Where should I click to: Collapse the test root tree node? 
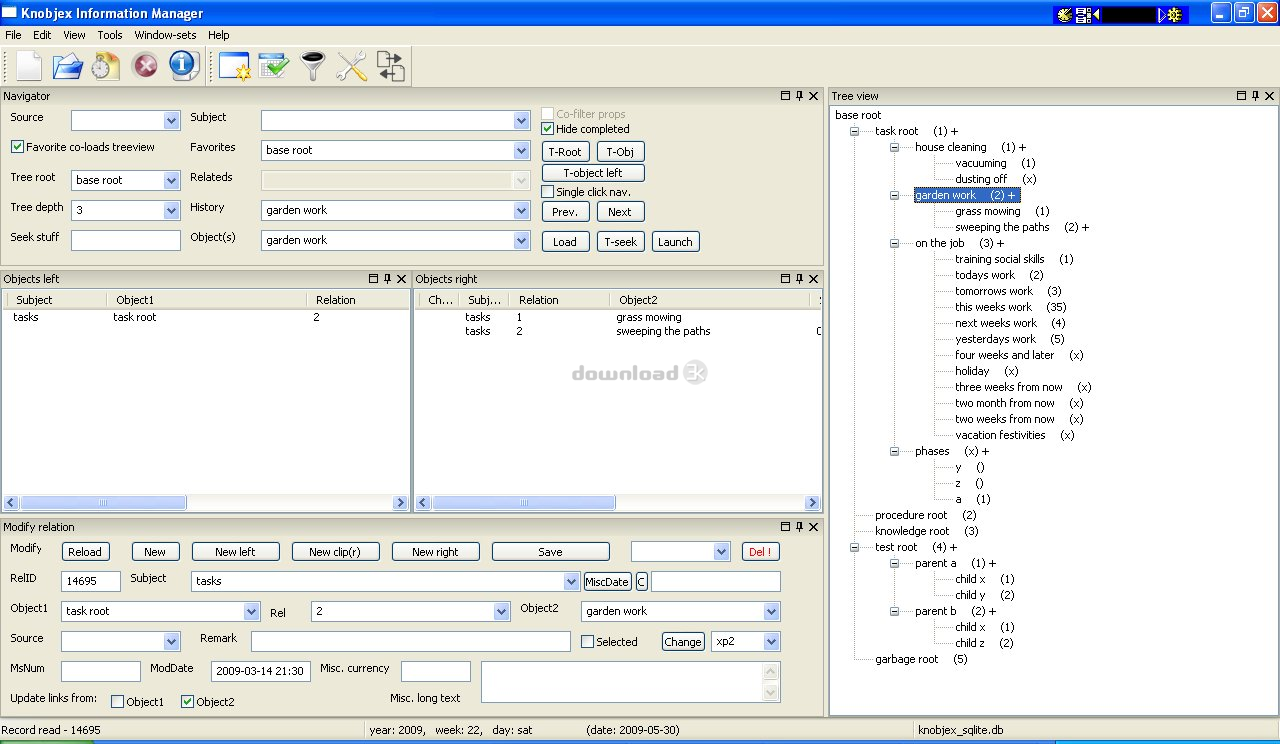coord(855,547)
